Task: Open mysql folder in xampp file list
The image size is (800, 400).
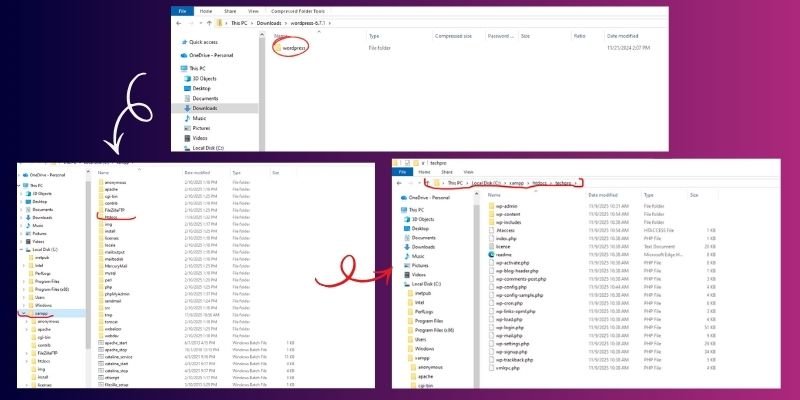Action: tap(107, 273)
